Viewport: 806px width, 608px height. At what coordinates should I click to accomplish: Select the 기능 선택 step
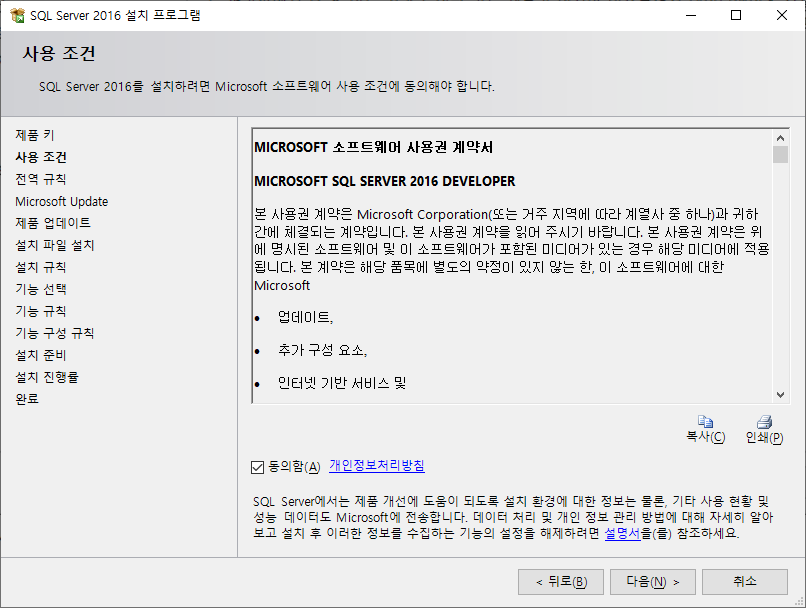coord(41,289)
